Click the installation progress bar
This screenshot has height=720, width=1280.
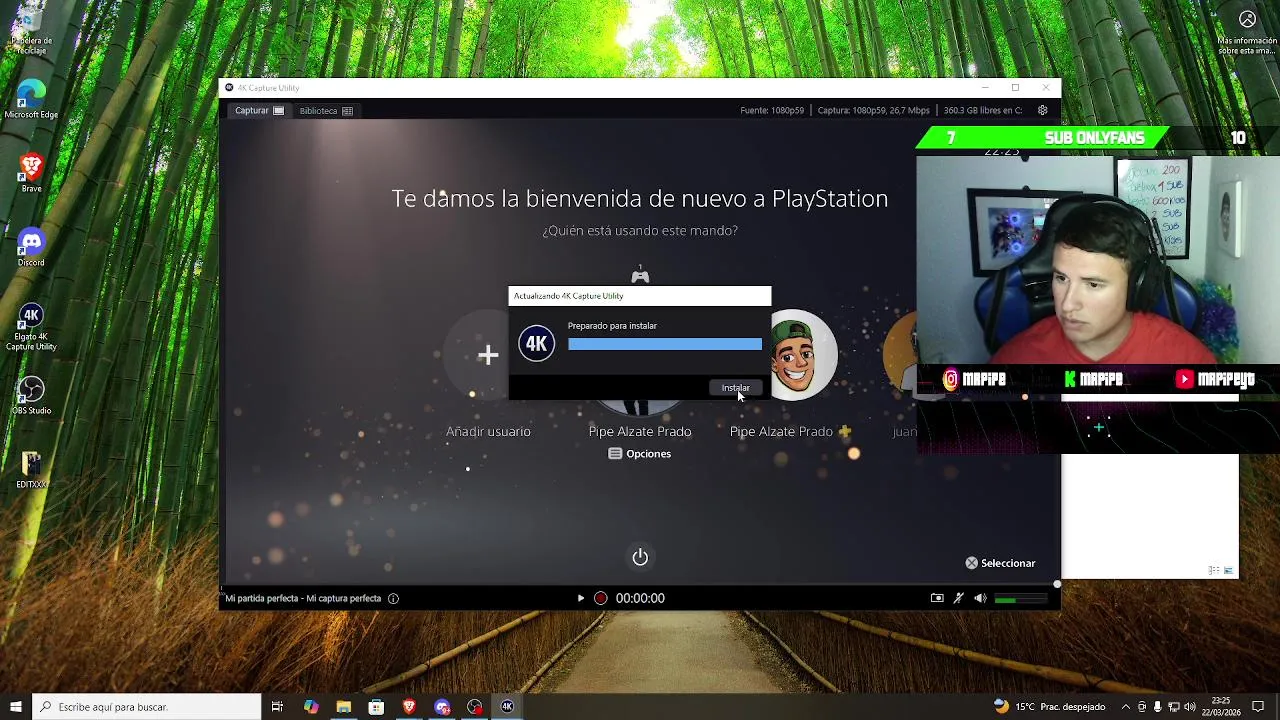point(665,344)
